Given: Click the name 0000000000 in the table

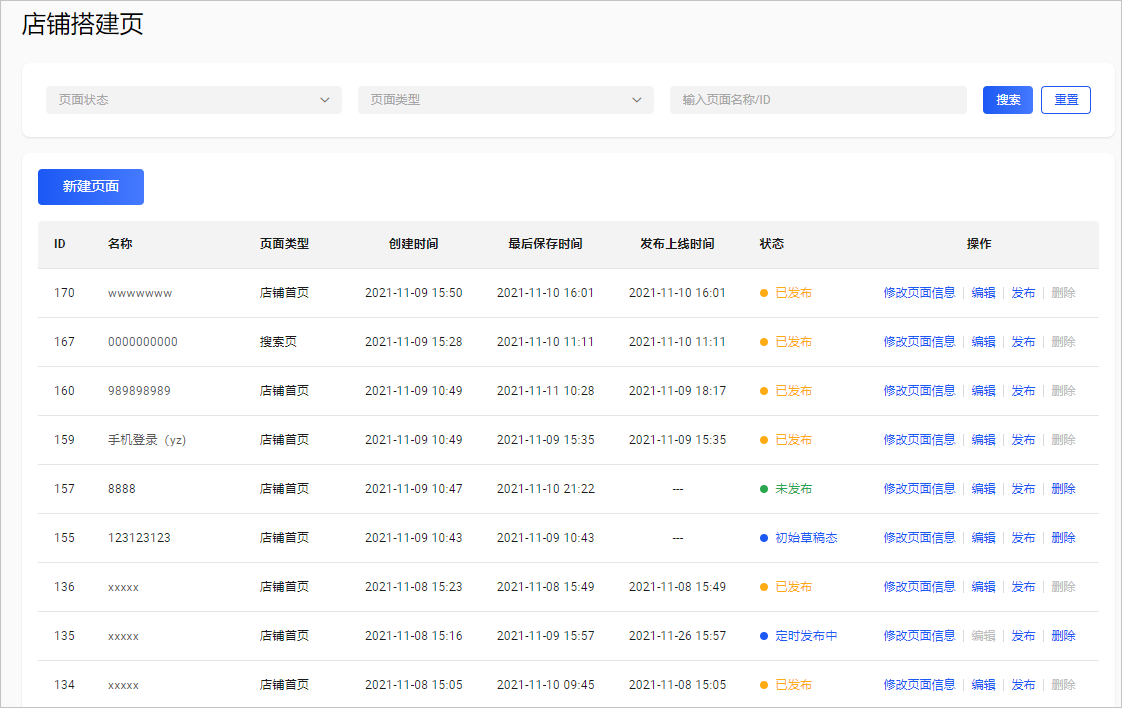Looking at the screenshot, I should tap(142, 342).
